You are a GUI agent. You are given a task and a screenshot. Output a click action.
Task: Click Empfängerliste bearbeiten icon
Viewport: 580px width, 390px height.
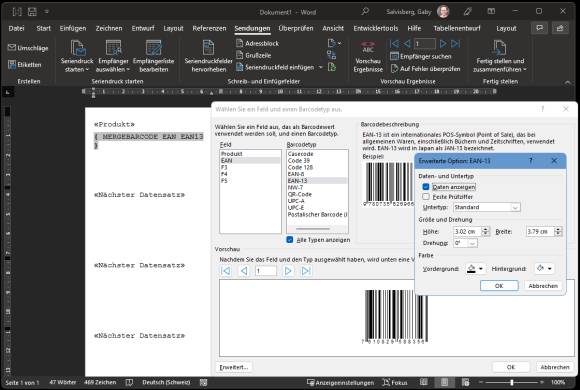coord(154,48)
